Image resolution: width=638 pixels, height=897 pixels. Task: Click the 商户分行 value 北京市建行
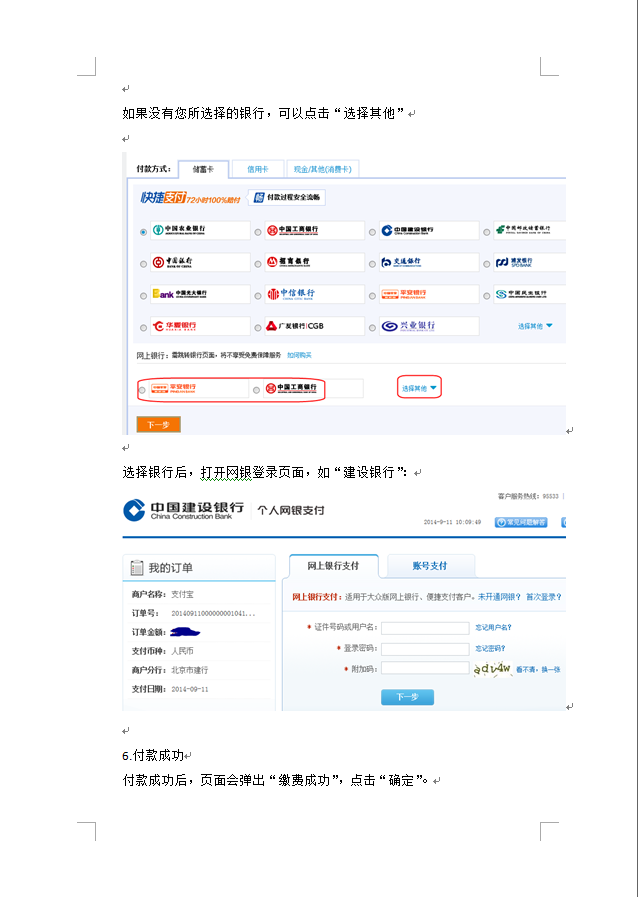click(x=190, y=670)
